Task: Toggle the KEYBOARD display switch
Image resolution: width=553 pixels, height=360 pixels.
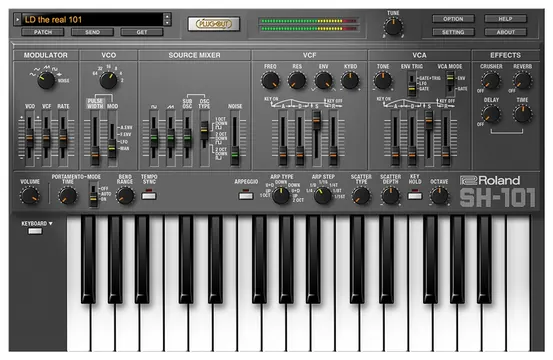Action: tap(35, 231)
